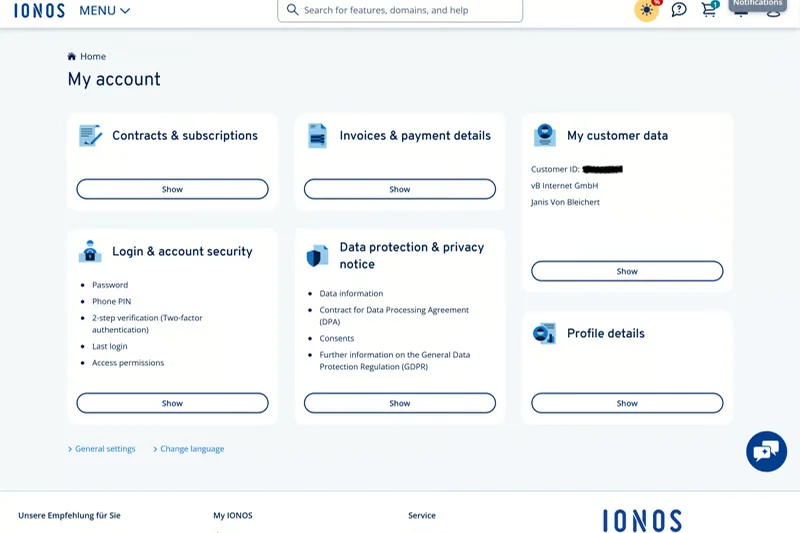
Task: Click the Profile details icon
Action: (544, 334)
